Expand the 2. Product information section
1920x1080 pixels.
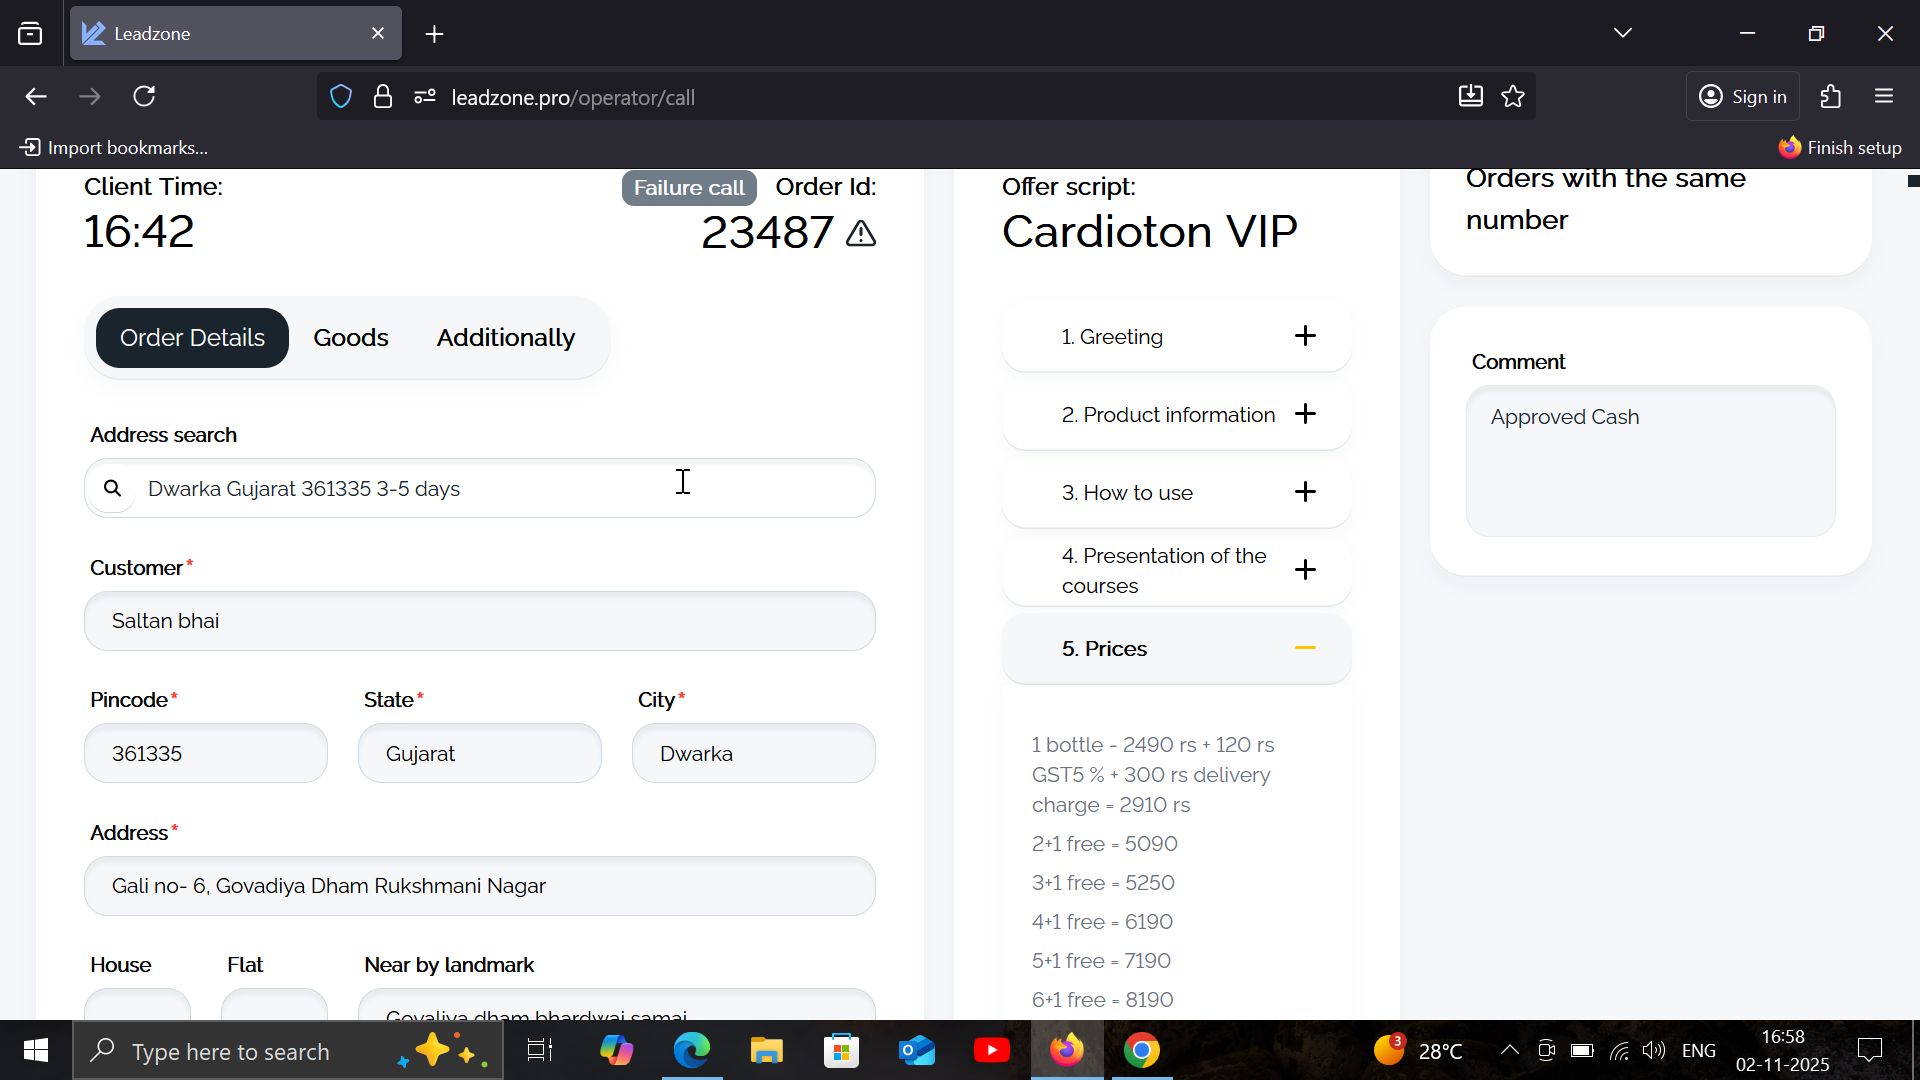point(1304,414)
